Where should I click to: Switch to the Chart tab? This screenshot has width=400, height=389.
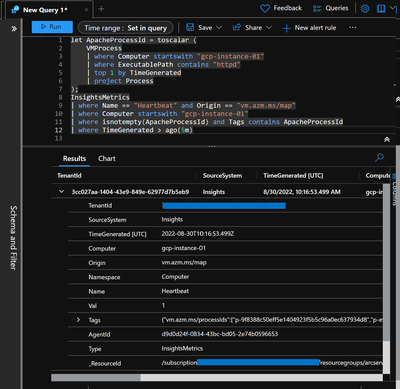107,159
